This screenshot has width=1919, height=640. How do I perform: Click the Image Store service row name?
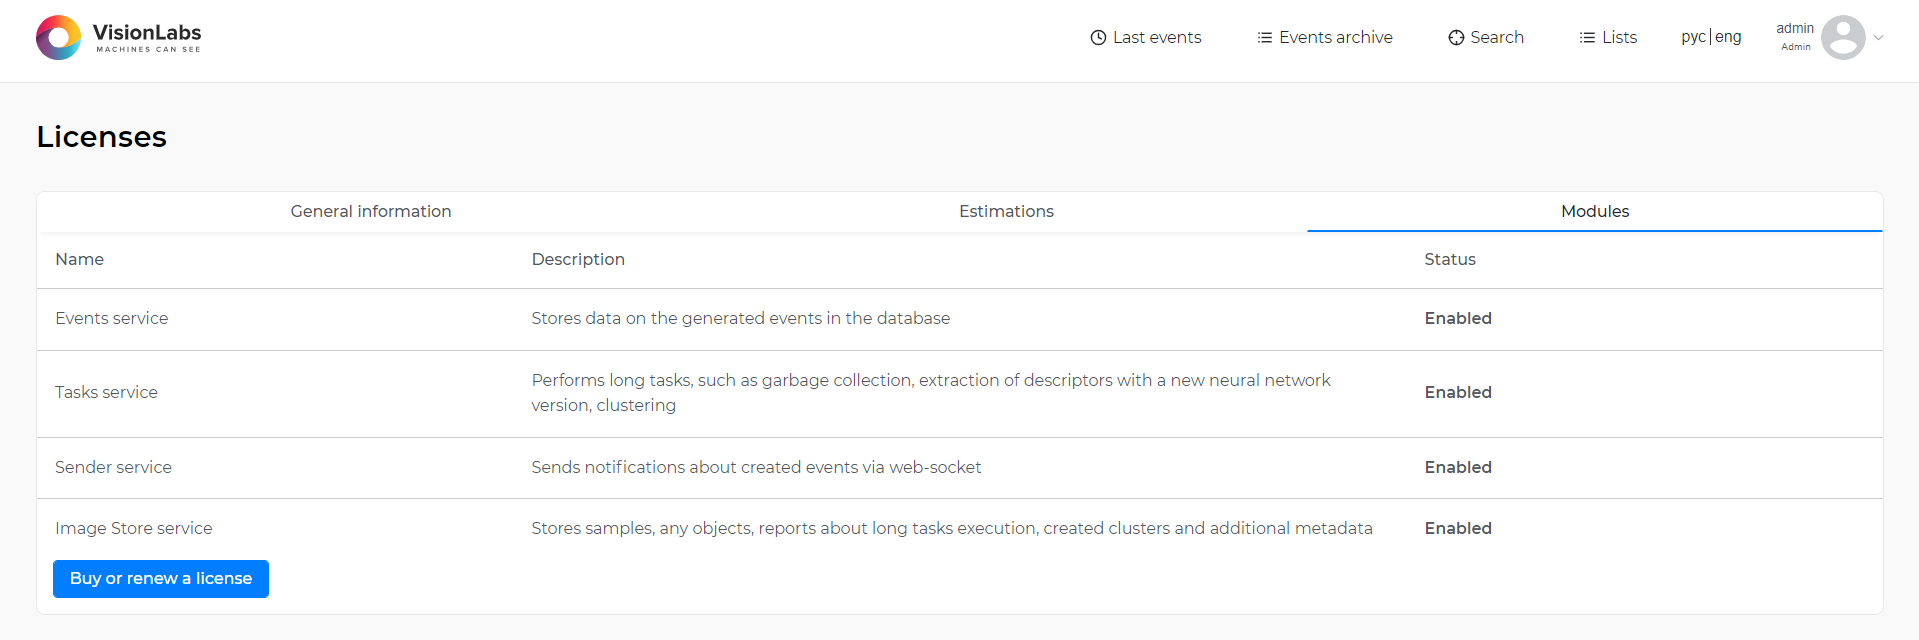(x=134, y=528)
